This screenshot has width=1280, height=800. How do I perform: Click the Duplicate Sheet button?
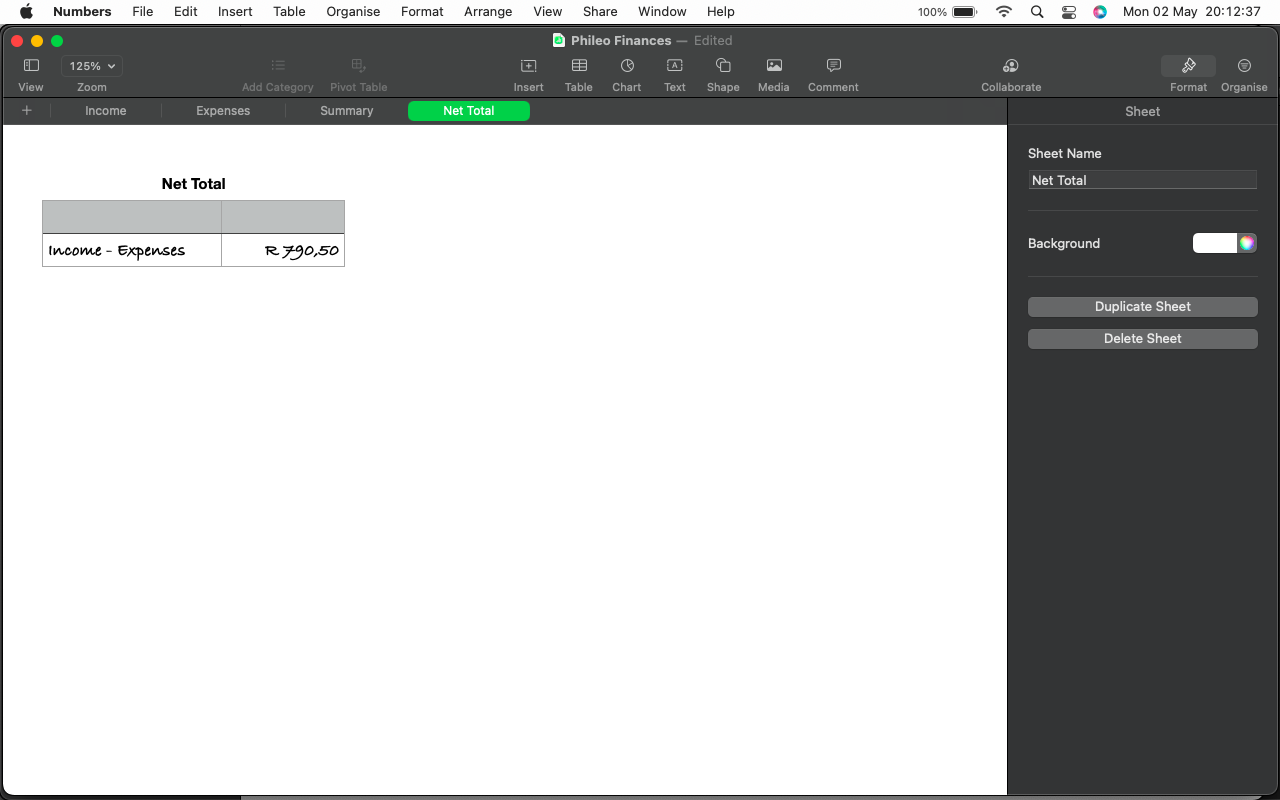coord(1143,307)
